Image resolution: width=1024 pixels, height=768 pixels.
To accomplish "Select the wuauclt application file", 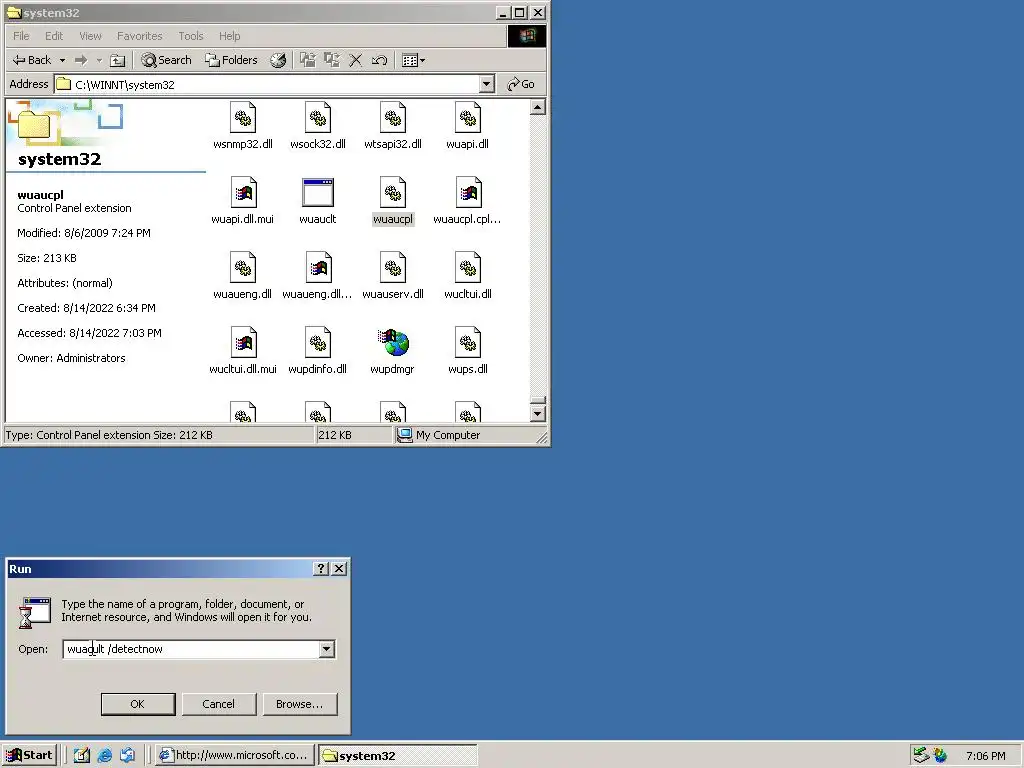I will click(x=318, y=201).
